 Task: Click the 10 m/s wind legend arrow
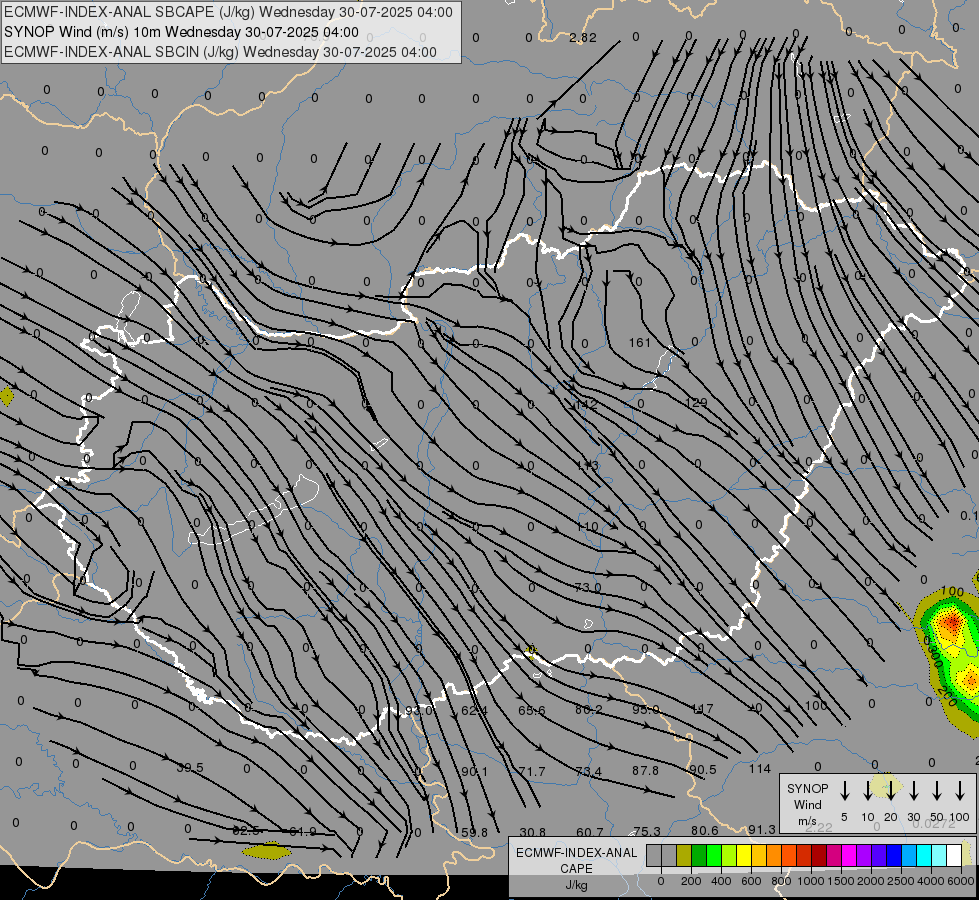coord(867,791)
